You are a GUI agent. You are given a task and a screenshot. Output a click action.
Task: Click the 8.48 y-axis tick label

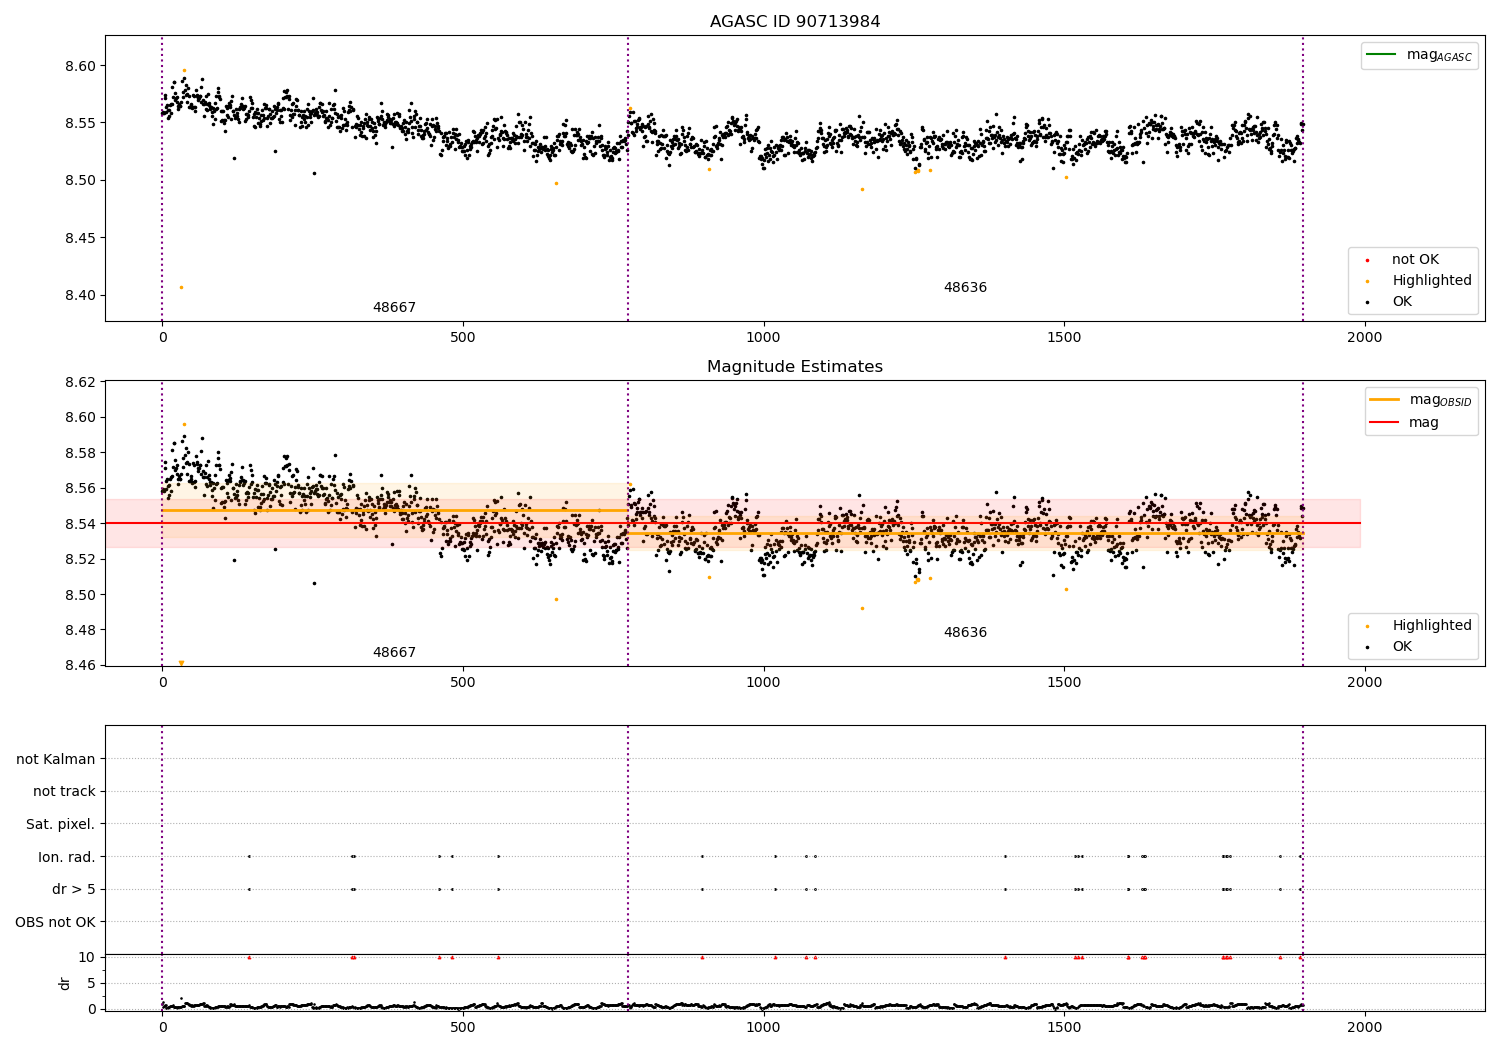point(79,630)
